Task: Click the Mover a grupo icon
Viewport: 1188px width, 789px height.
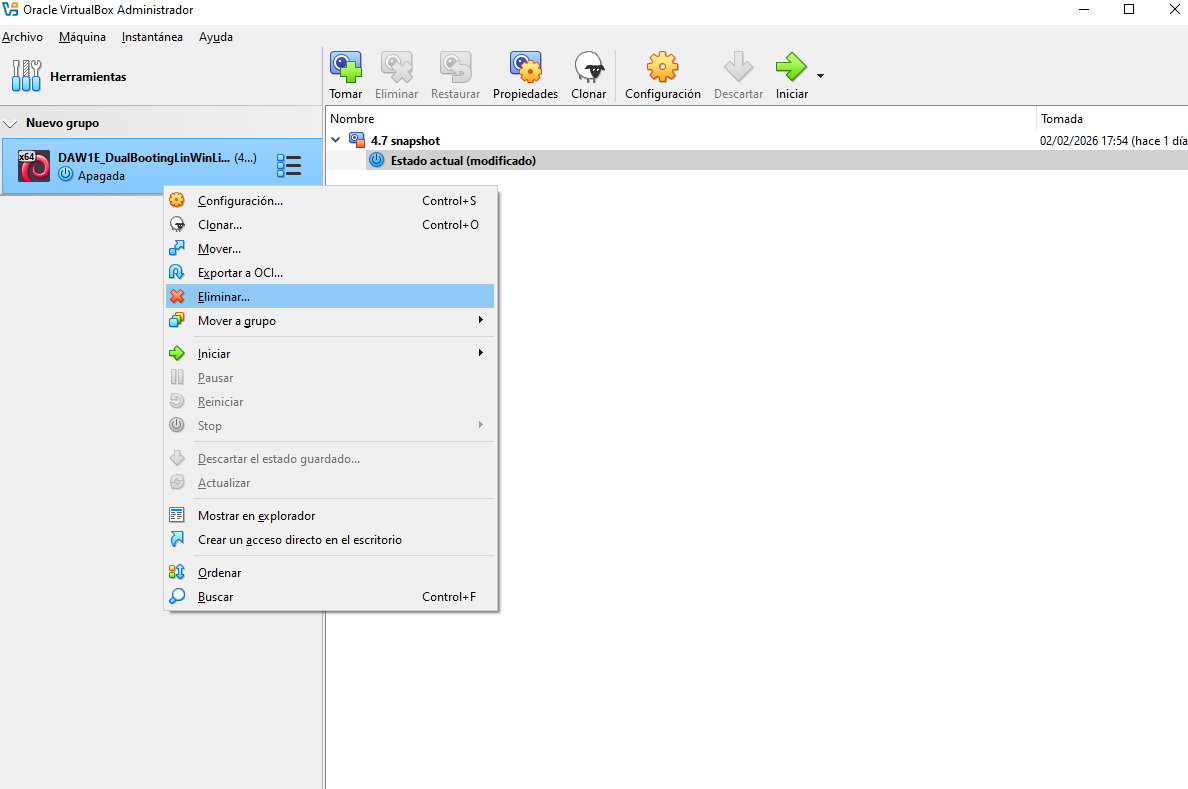Action: coord(177,320)
